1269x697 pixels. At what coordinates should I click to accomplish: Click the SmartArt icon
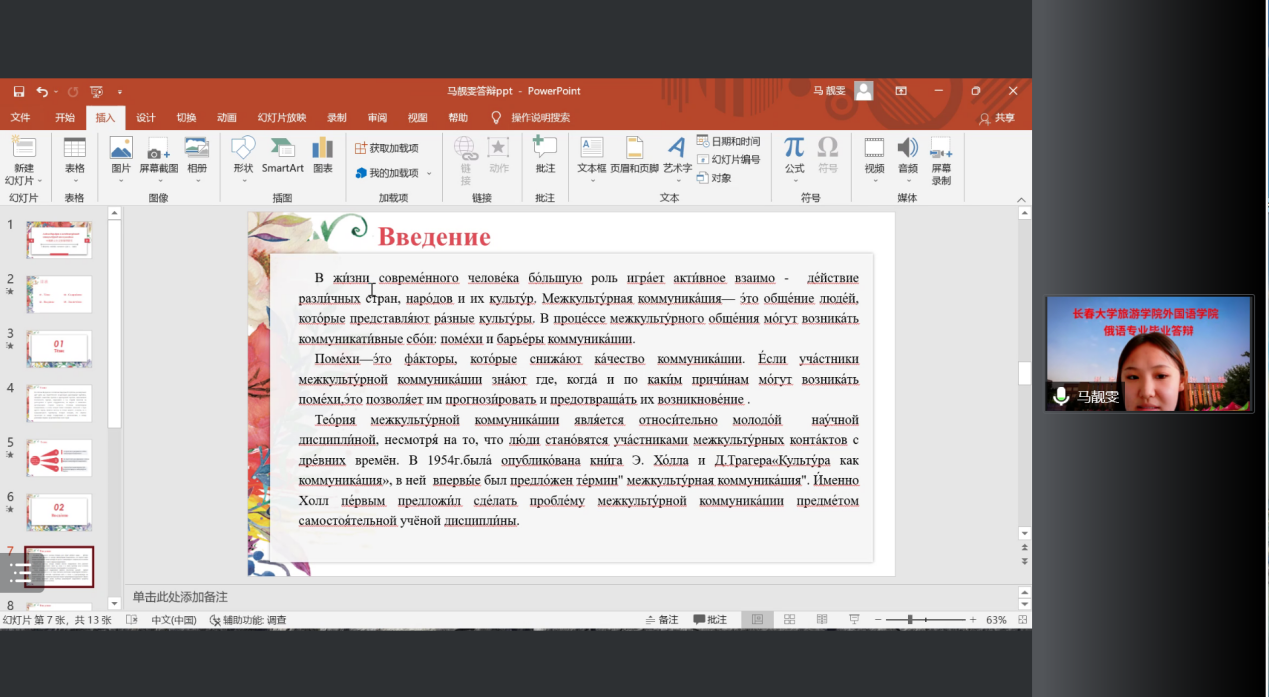pyautogui.click(x=283, y=148)
